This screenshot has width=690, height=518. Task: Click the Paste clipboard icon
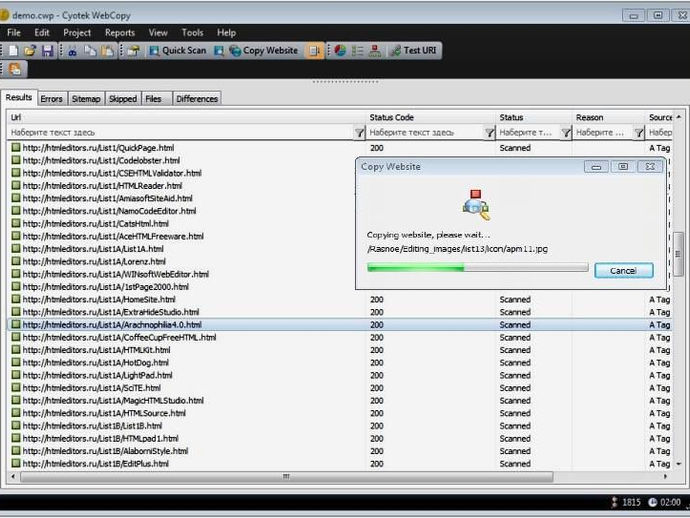click(107, 51)
